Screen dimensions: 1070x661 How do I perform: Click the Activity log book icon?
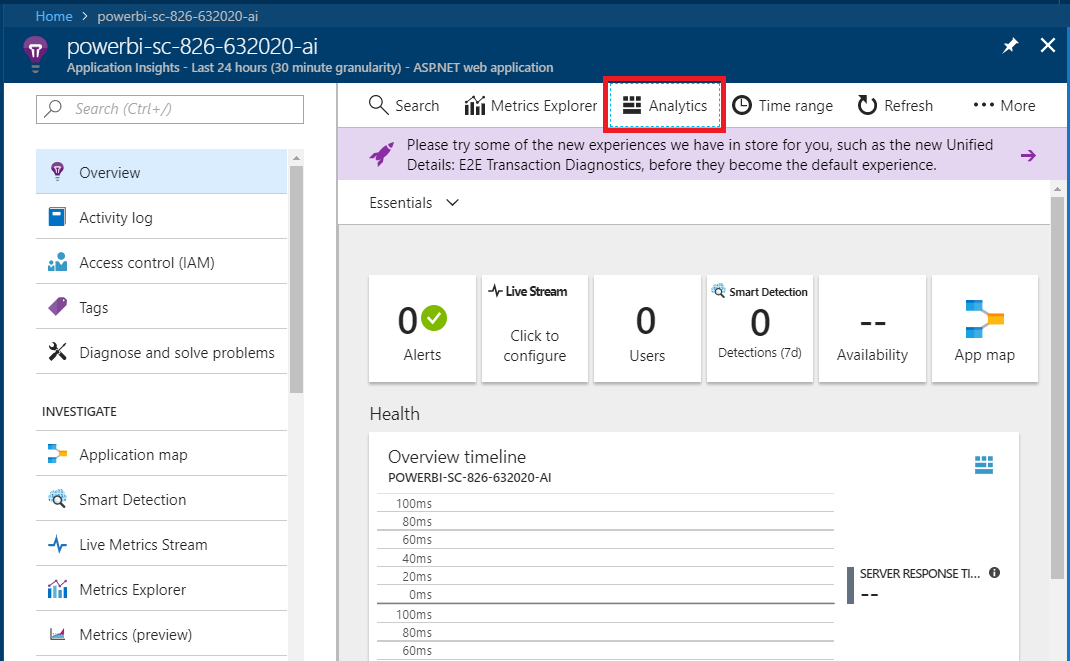tap(57, 217)
